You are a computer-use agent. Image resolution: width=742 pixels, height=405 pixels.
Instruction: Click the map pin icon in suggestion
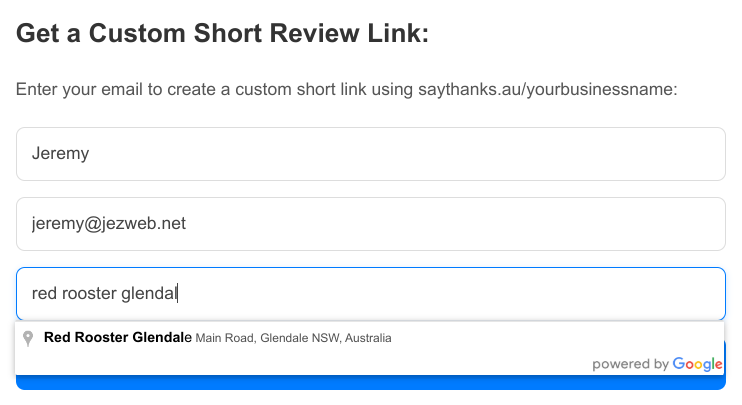(29, 338)
